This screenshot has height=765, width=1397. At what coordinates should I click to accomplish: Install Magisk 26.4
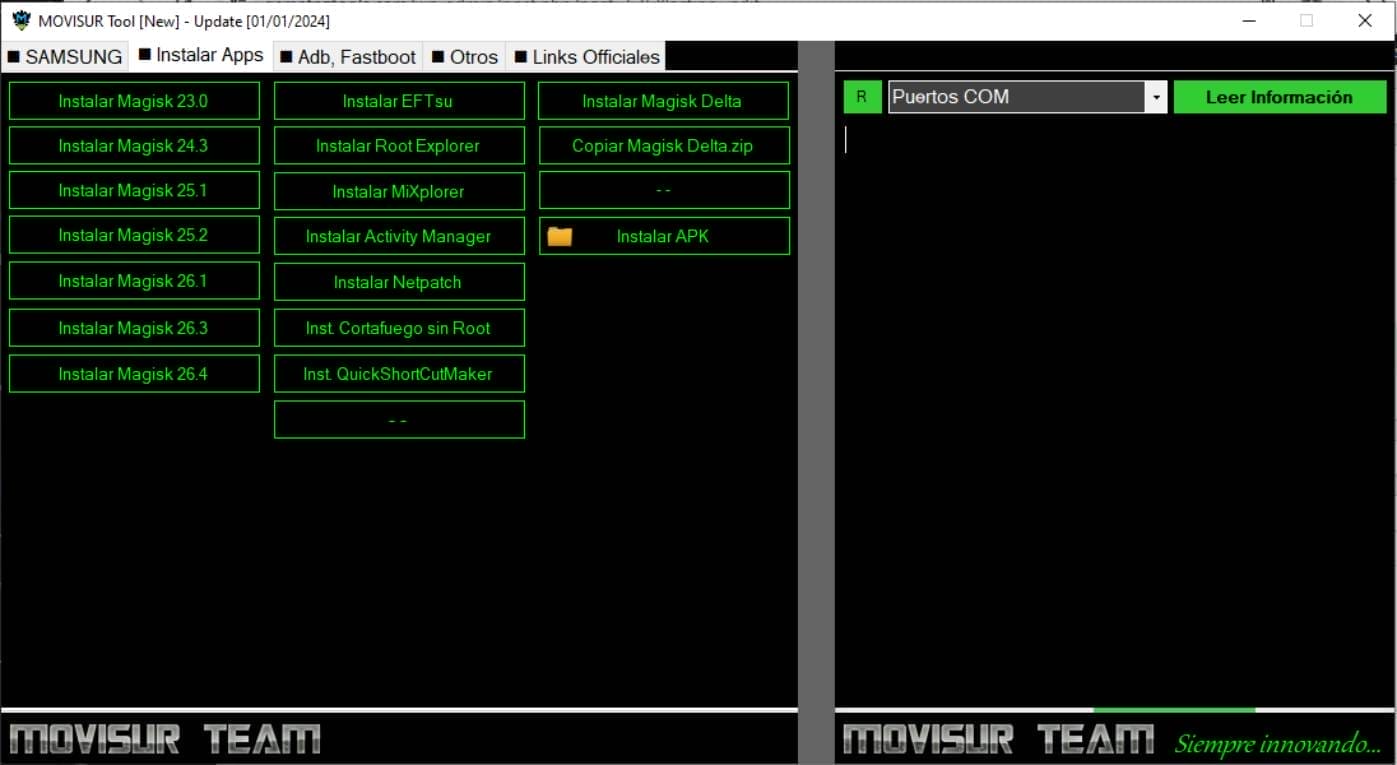pyautogui.click(x=134, y=373)
